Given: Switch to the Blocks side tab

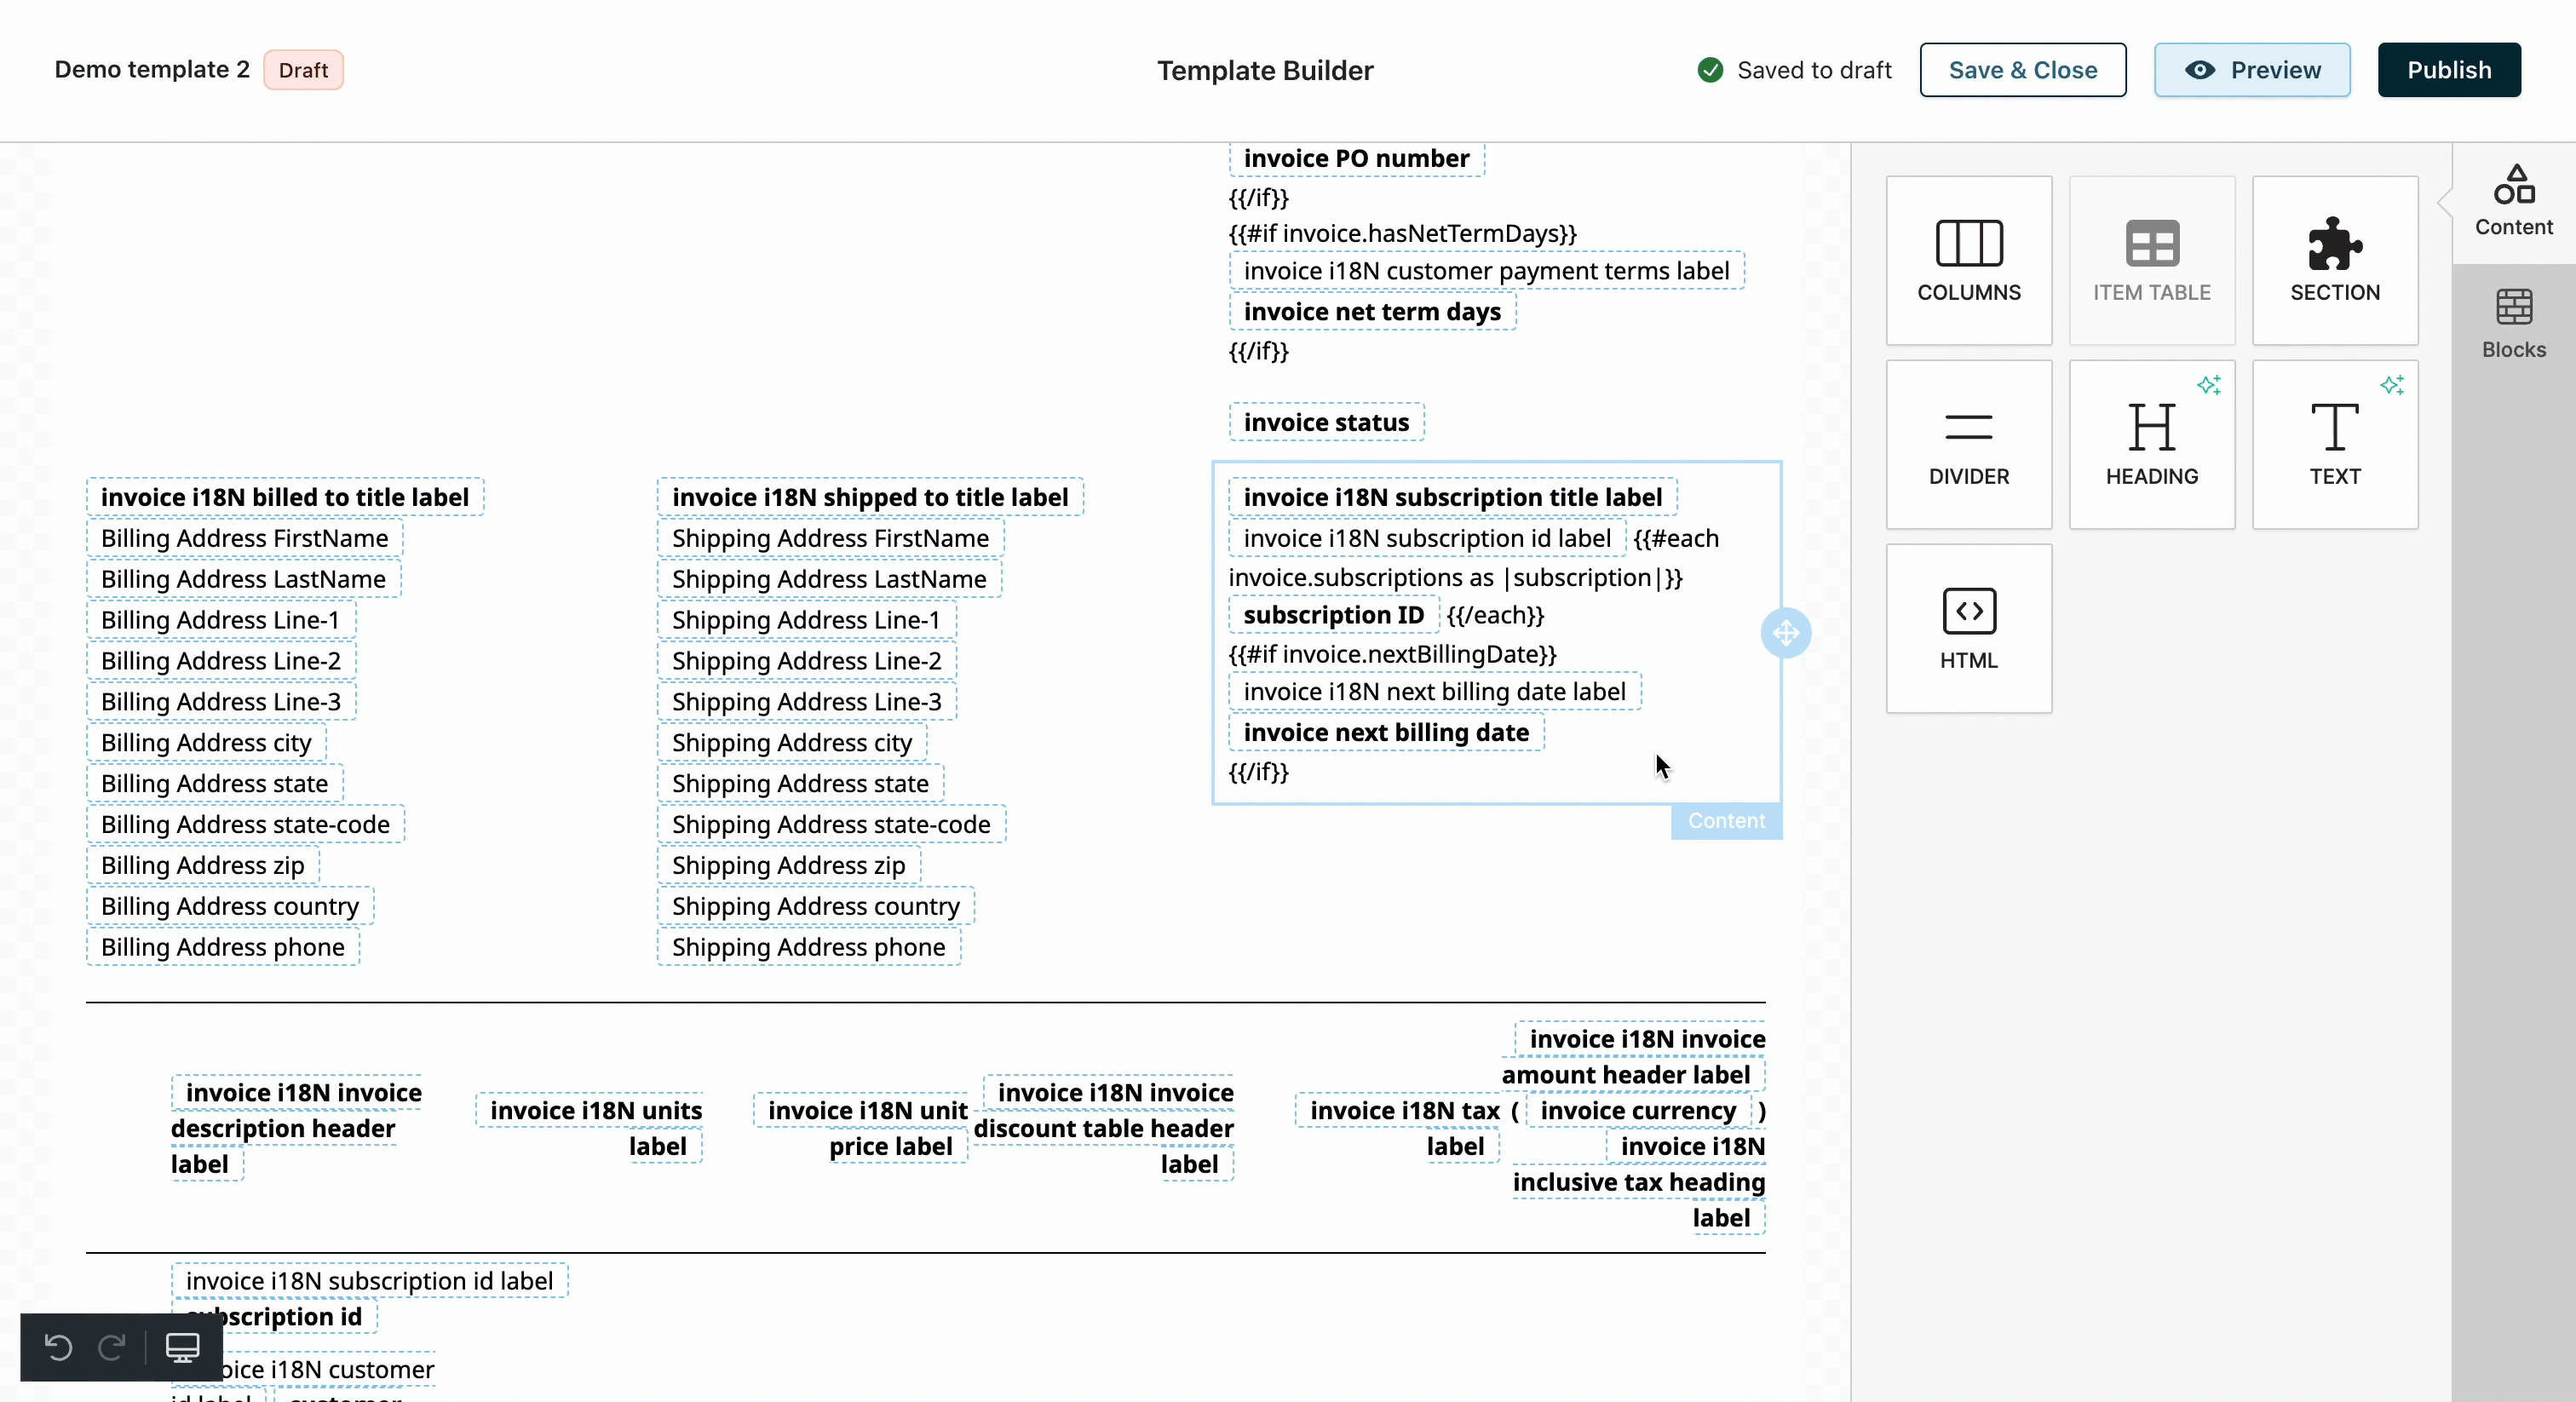Looking at the screenshot, I should click(2513, 323).
